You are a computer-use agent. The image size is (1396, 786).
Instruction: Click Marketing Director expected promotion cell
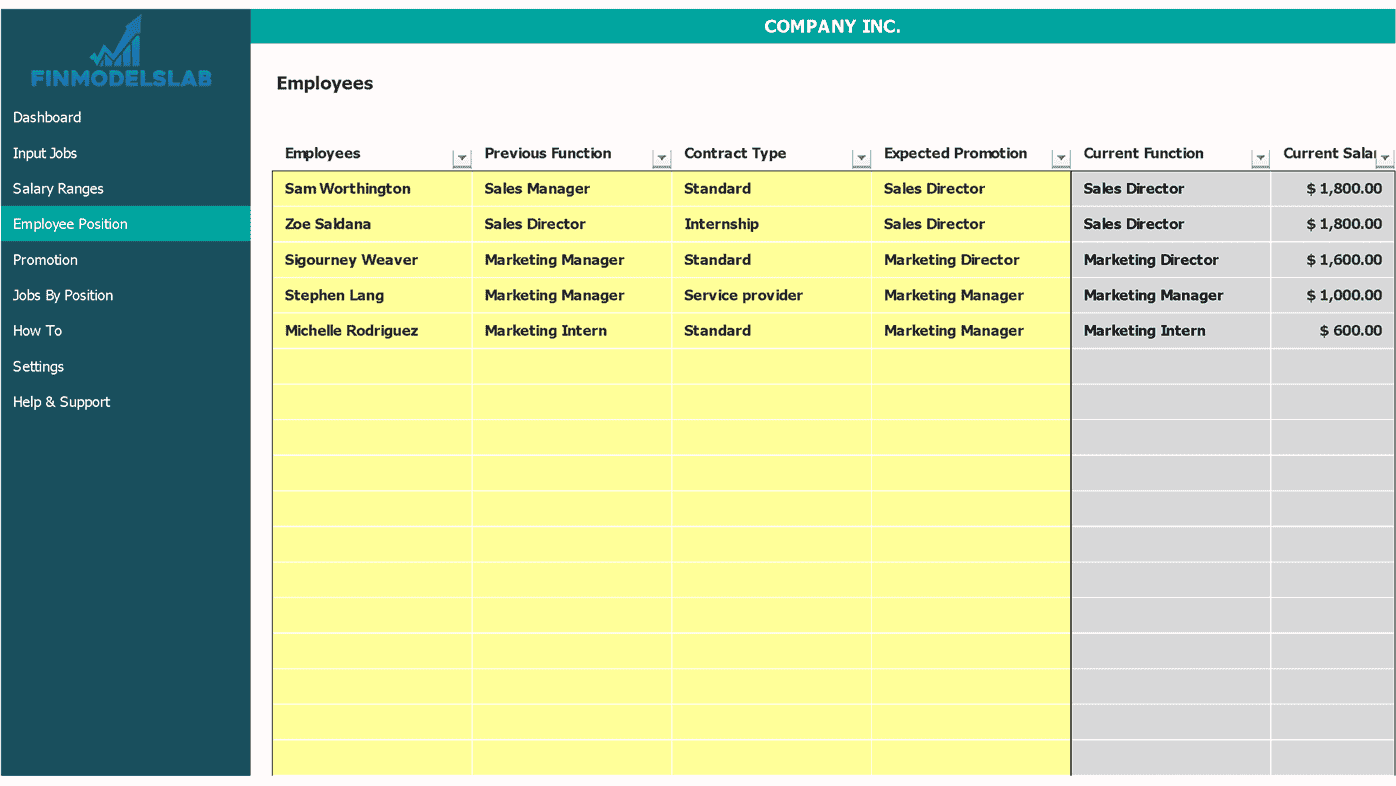[971, 260]
